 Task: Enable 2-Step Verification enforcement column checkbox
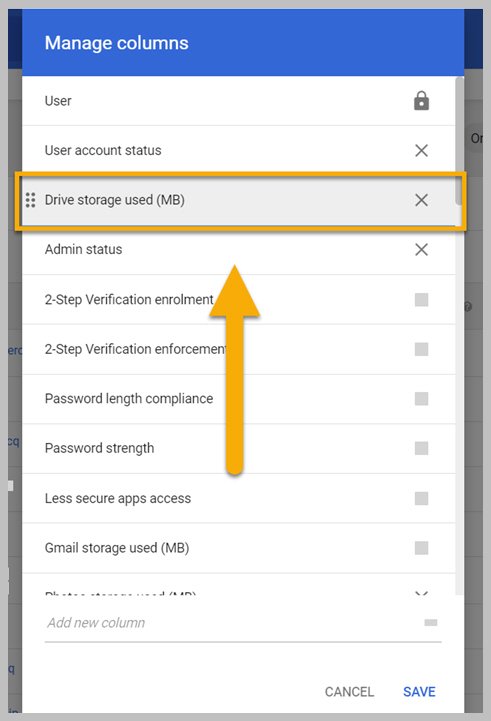coord(421,349)
